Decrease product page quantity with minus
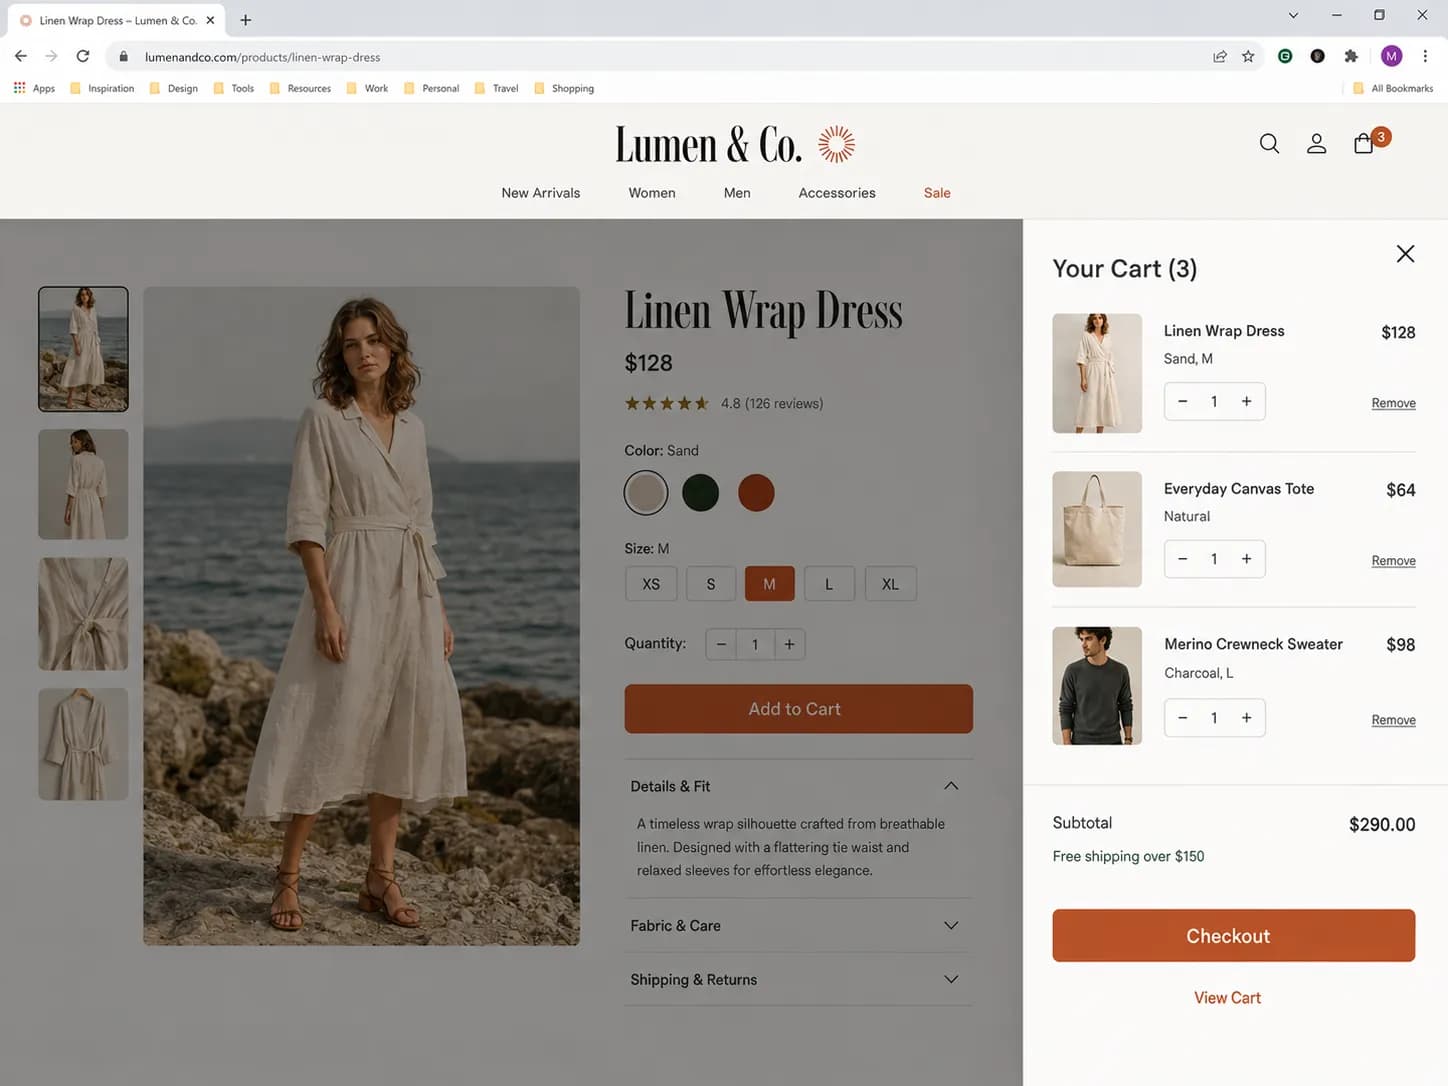This screenshot has height=1086, width=1448. (721, 644)
